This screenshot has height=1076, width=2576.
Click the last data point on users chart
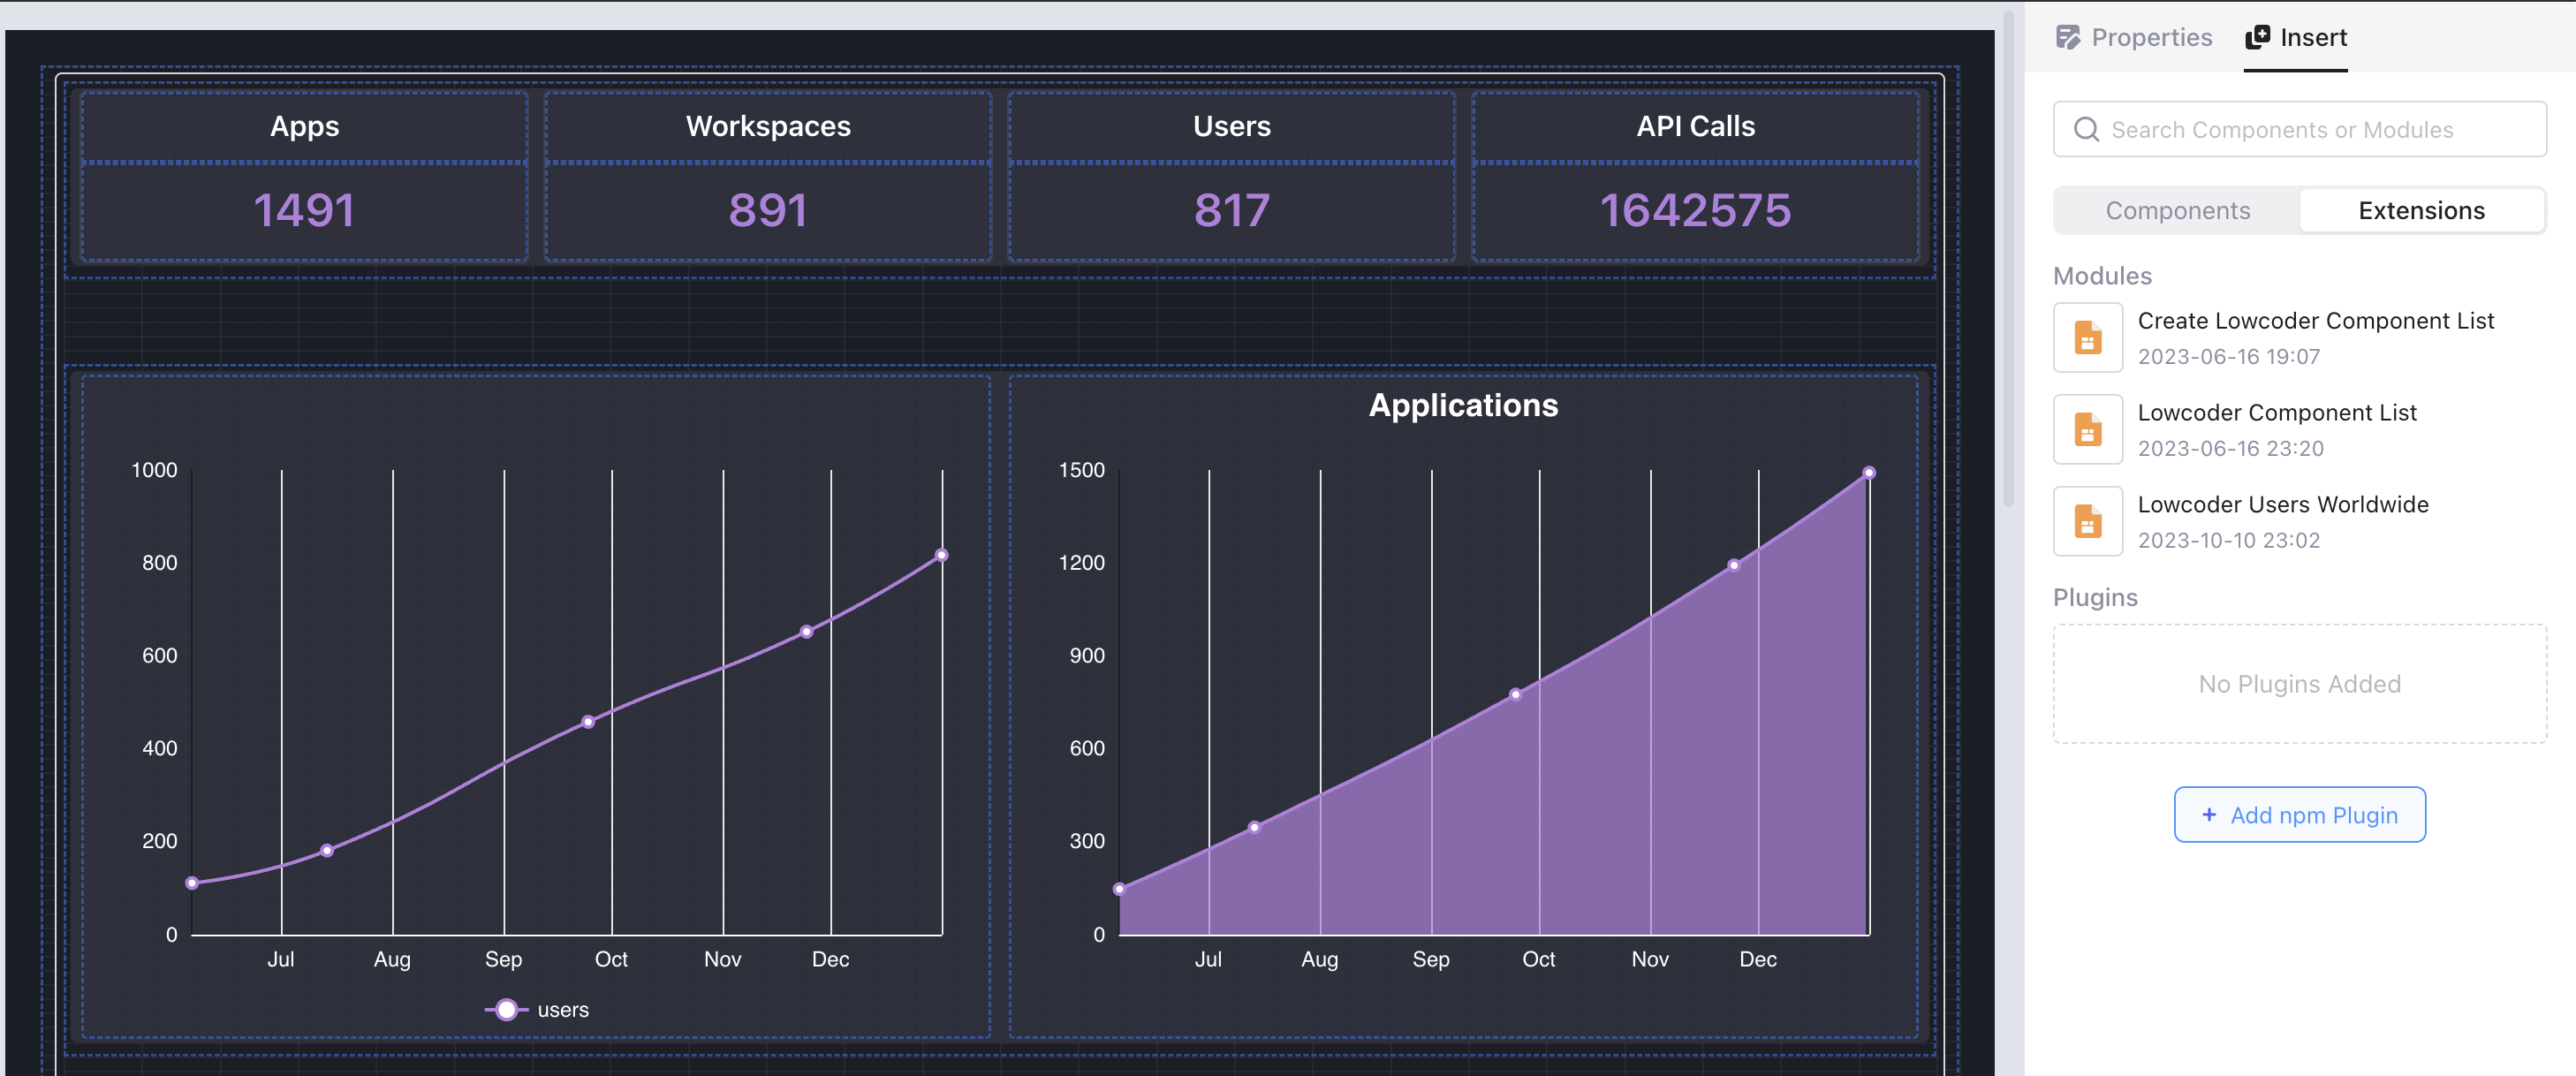(x=941, y=555)
